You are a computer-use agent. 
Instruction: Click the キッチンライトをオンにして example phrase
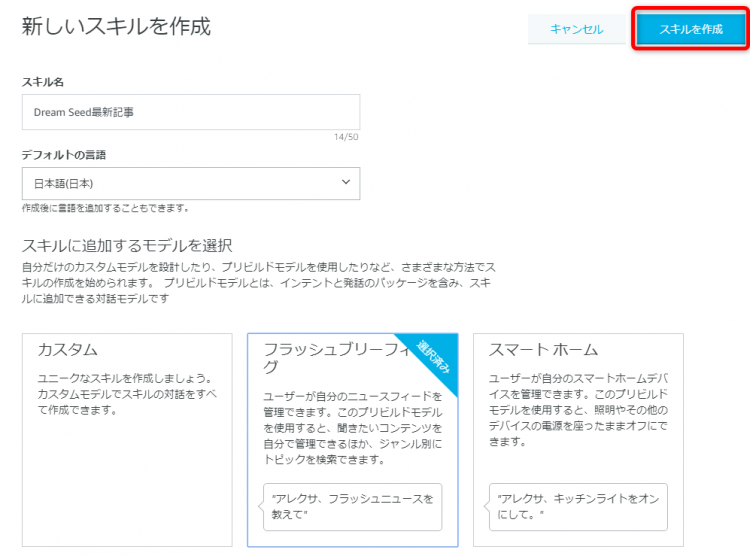click(578, 506)
